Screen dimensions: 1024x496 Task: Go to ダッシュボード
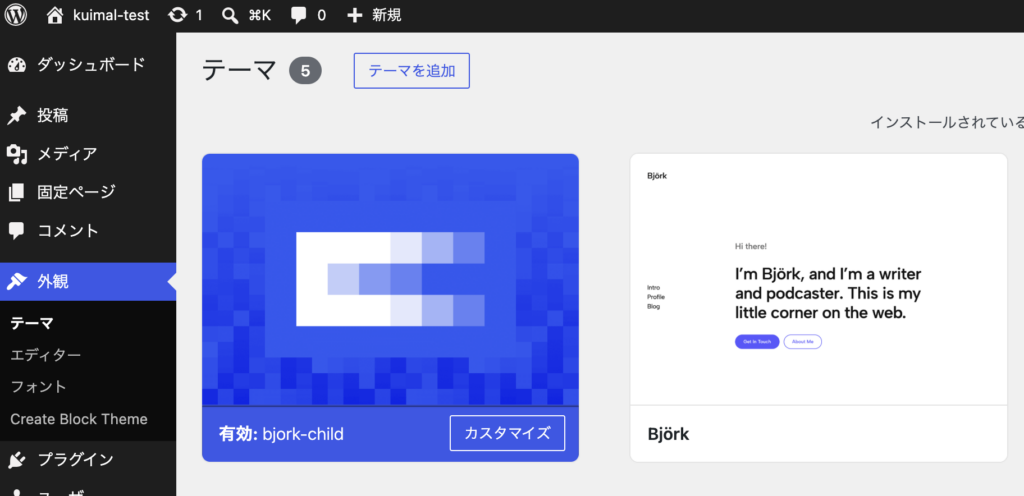click(91, 65)
